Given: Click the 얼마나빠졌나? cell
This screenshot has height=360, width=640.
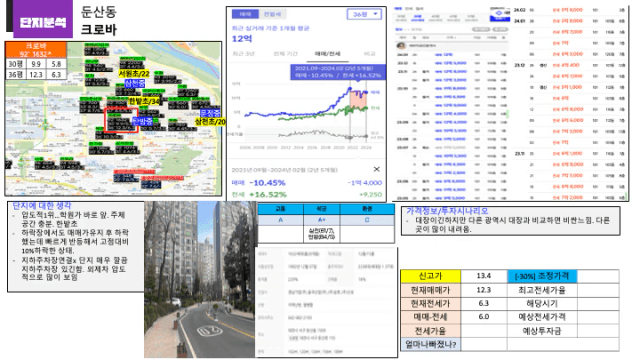Looking at the screenshot, I should pos(431,344).
